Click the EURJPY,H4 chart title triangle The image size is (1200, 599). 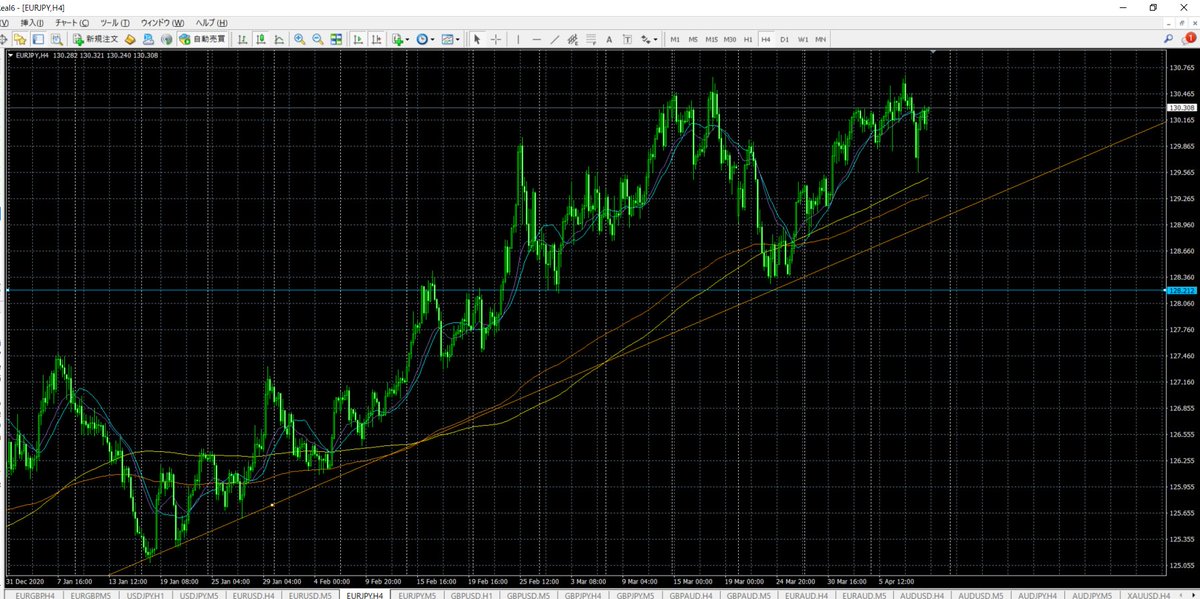click(10, 56)
